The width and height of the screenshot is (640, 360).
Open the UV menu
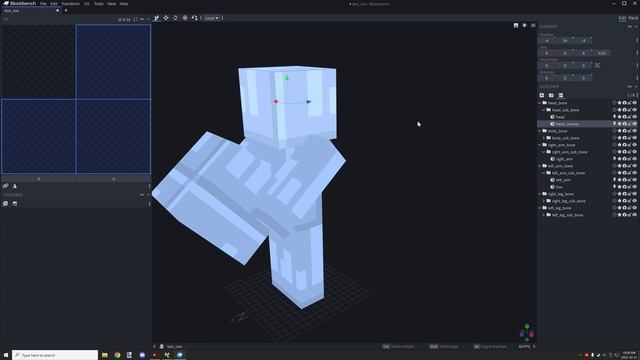pos(87,4)
